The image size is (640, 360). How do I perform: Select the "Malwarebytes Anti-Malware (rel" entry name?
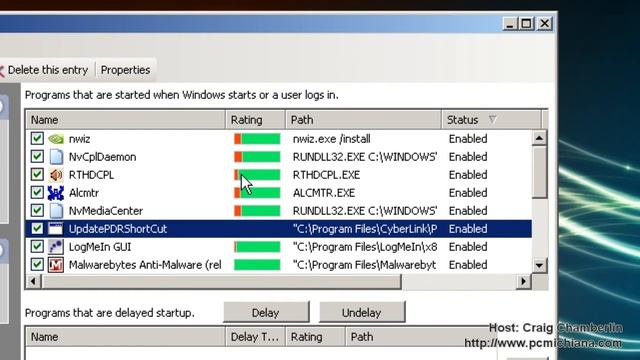click(145, 264)
